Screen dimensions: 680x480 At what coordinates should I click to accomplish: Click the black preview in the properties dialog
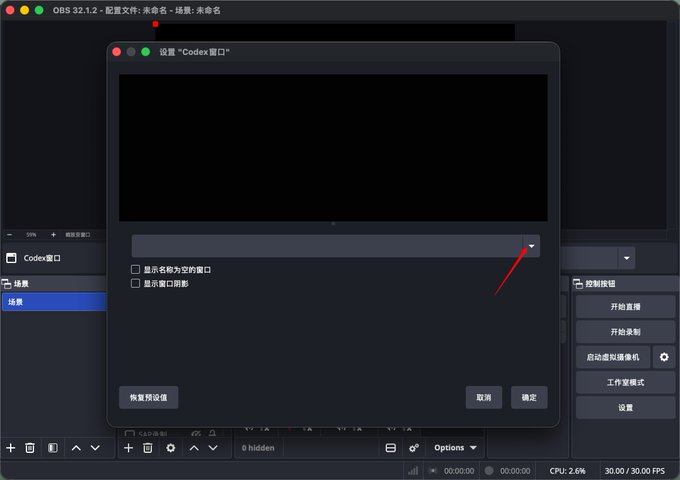[x=333, y=148]
